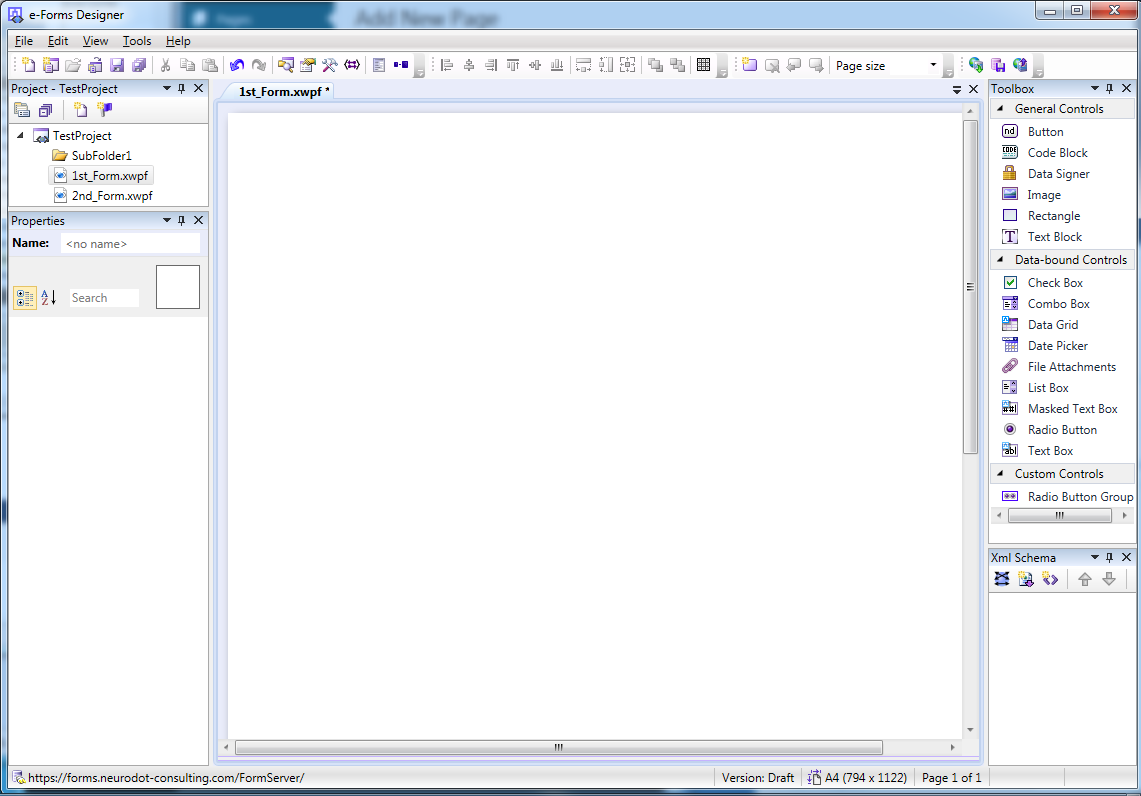This screenshot has width=1141, height=796.
Task: Click the Open folder toolbar icon
Action: click(x=73, y=65)
